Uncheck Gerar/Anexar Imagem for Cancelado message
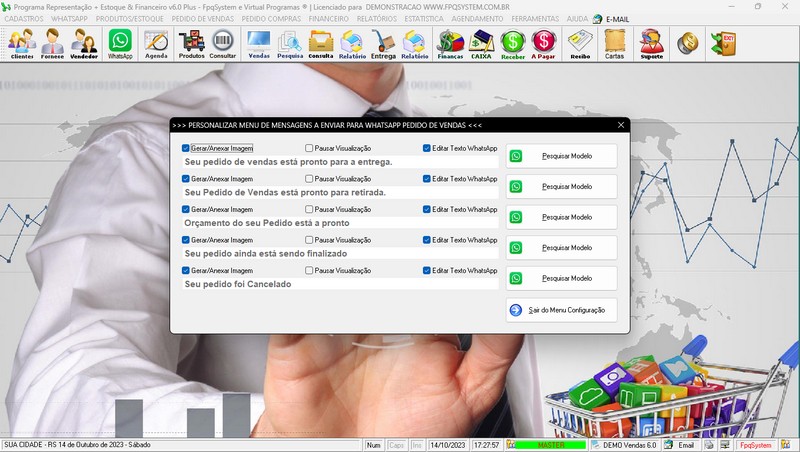Screen dimensions: 800x452 pyautogui.click(x=186, y=270)
